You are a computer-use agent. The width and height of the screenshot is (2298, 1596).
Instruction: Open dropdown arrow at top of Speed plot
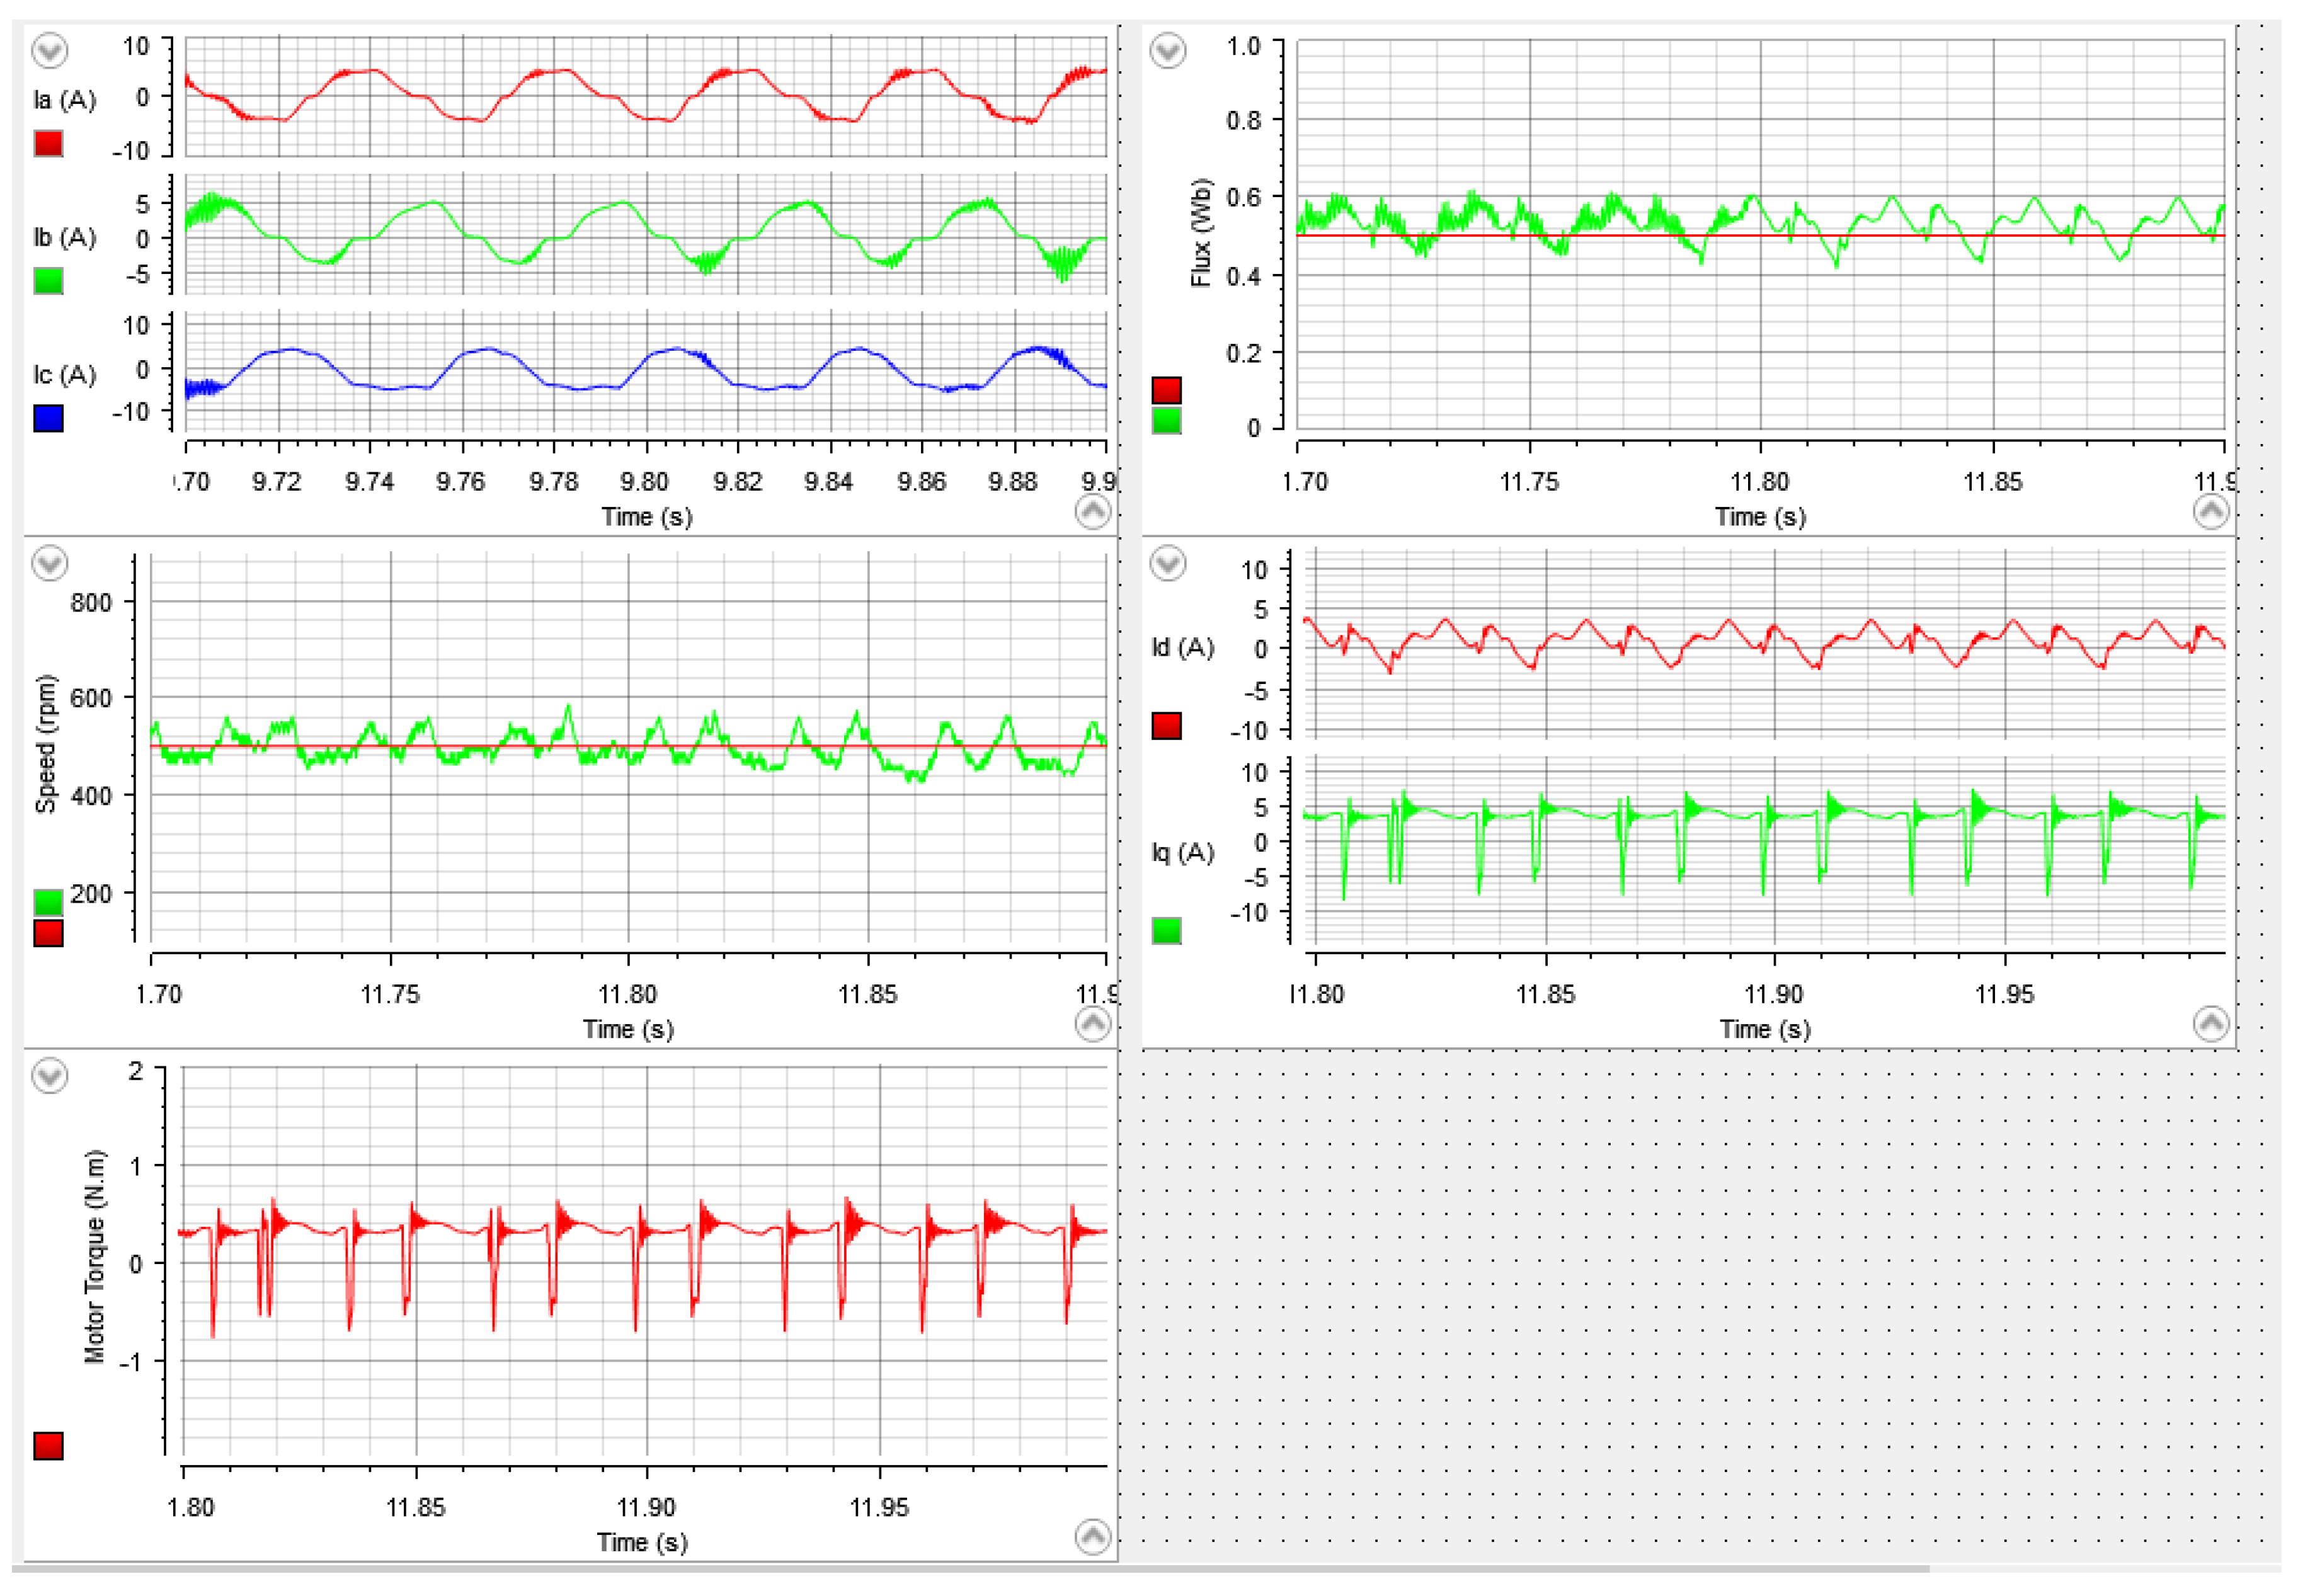(49, 563)
